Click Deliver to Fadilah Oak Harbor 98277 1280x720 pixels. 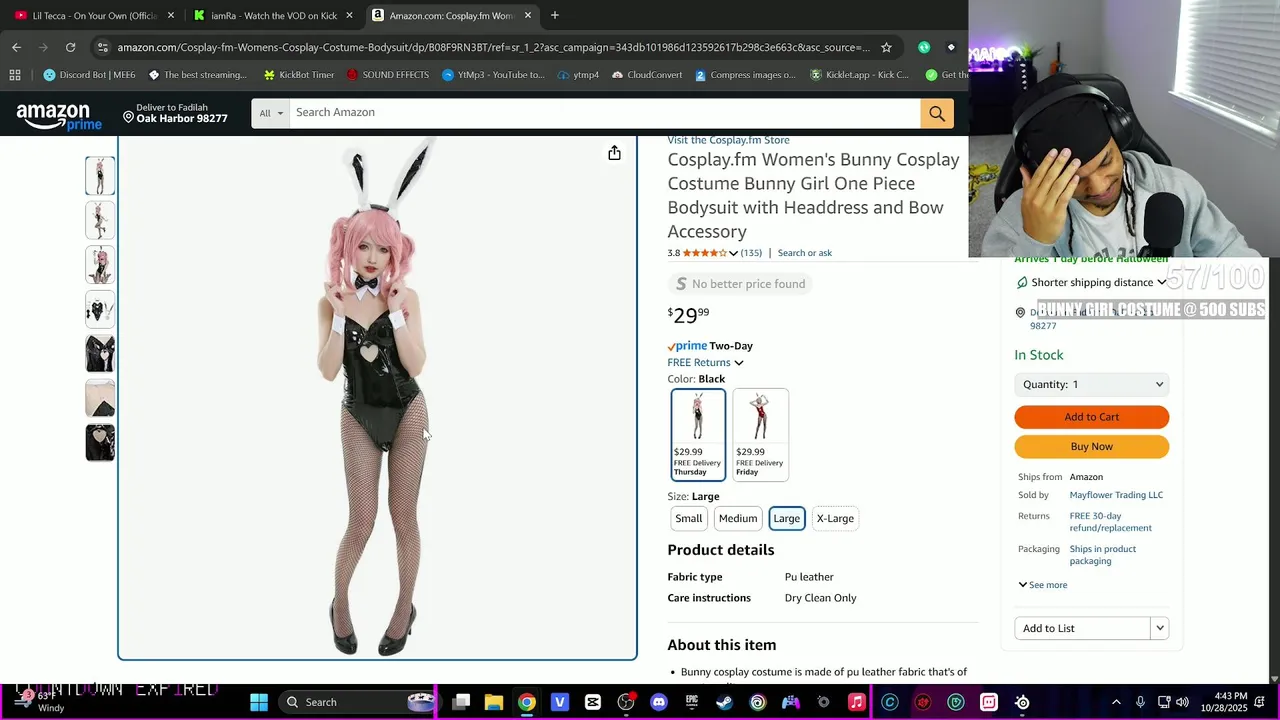tap(175, 113)
